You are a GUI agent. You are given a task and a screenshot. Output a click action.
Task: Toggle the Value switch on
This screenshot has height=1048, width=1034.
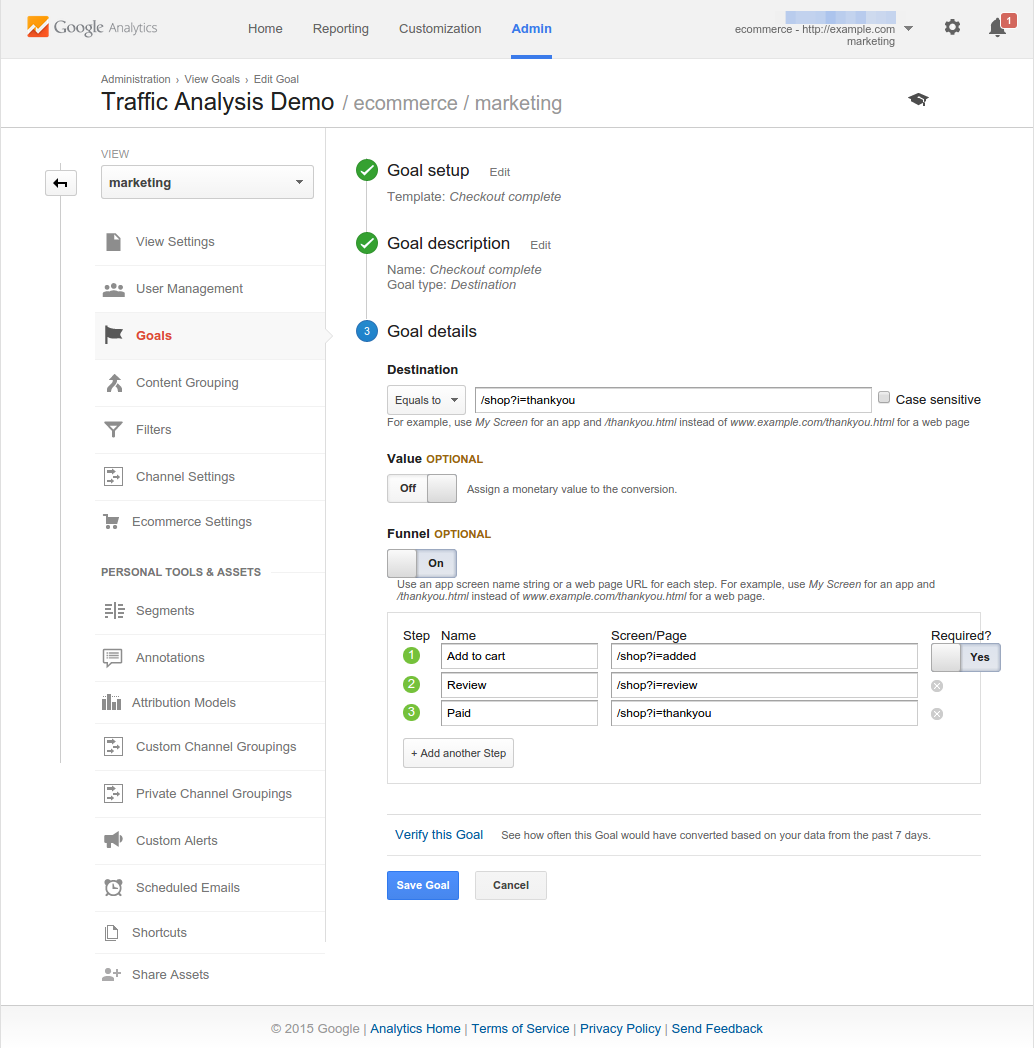point(422,488)
